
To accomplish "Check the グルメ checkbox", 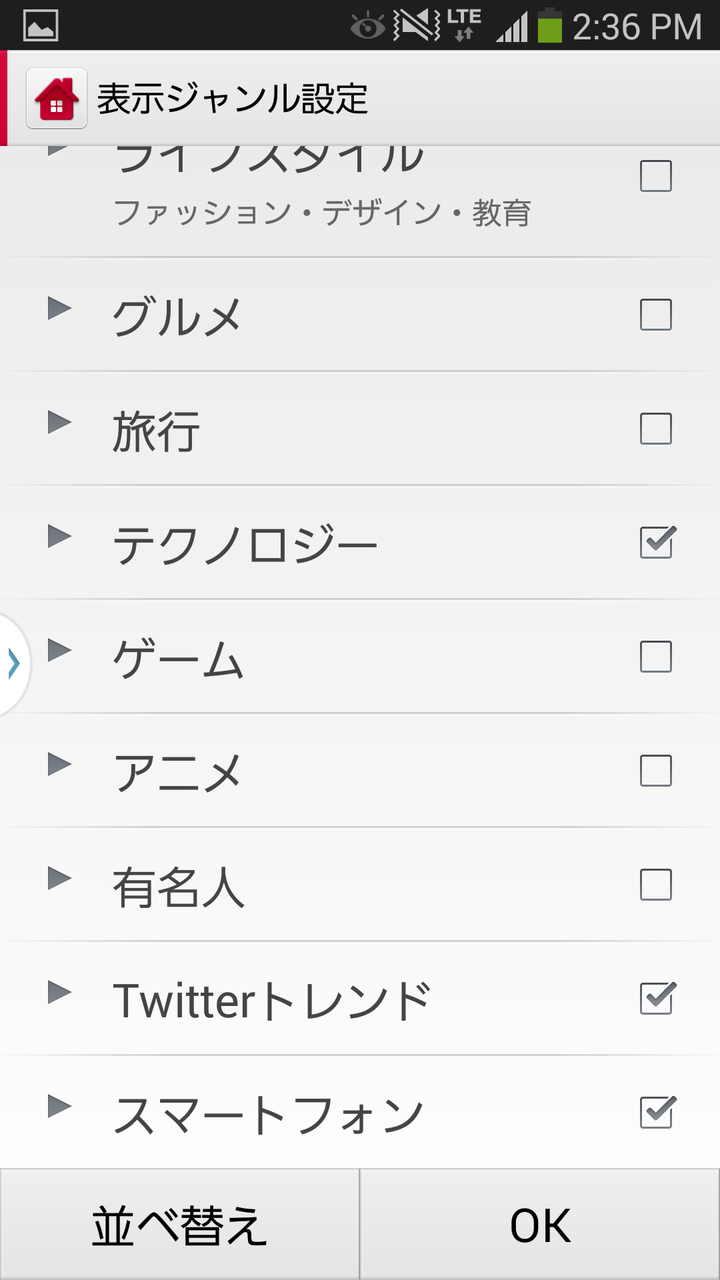I will [656, 315].
